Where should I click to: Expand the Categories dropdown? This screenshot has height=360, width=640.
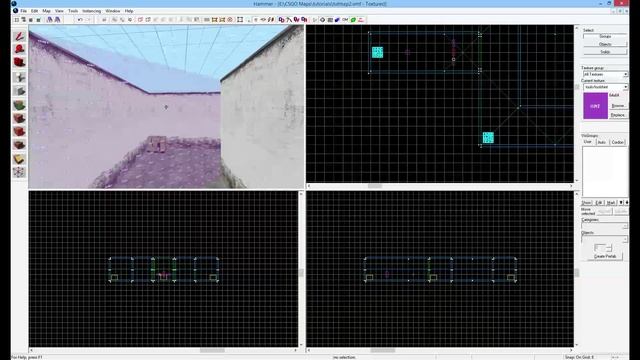point(625,226)
